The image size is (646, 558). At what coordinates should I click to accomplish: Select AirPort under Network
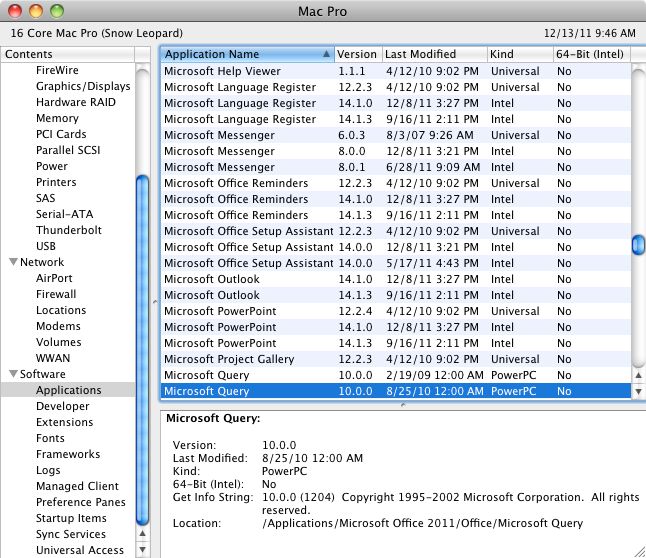pyautogui.click(x=54, y=278)
